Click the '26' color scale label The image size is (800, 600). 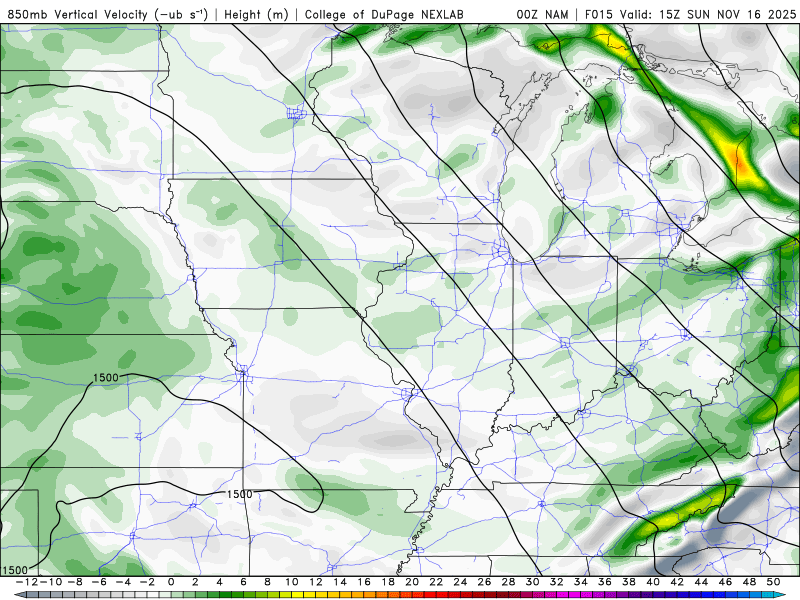tap(484, 582)
